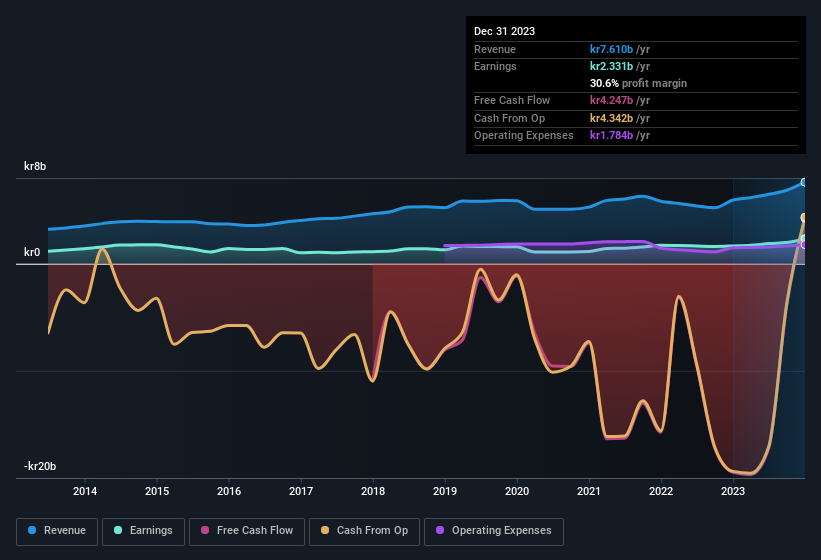
Task: Toggle the Free Cash Flow legend button
Action: pyautogui.click(x=247, y=531)
